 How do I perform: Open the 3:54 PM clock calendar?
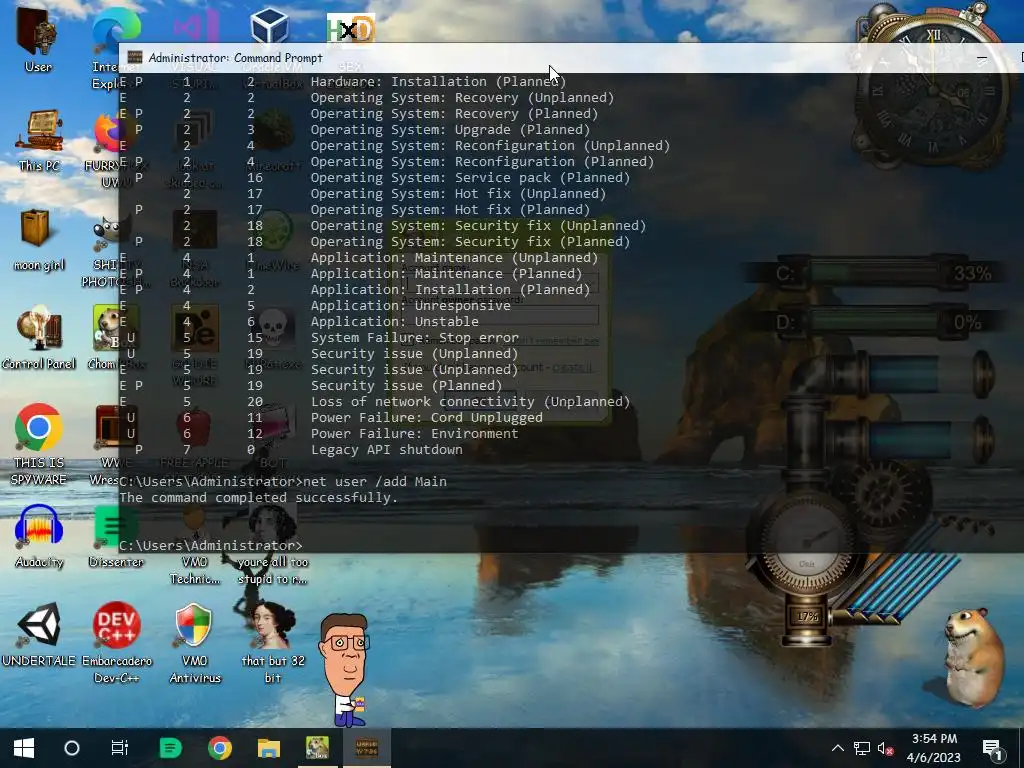coord(934,748)
